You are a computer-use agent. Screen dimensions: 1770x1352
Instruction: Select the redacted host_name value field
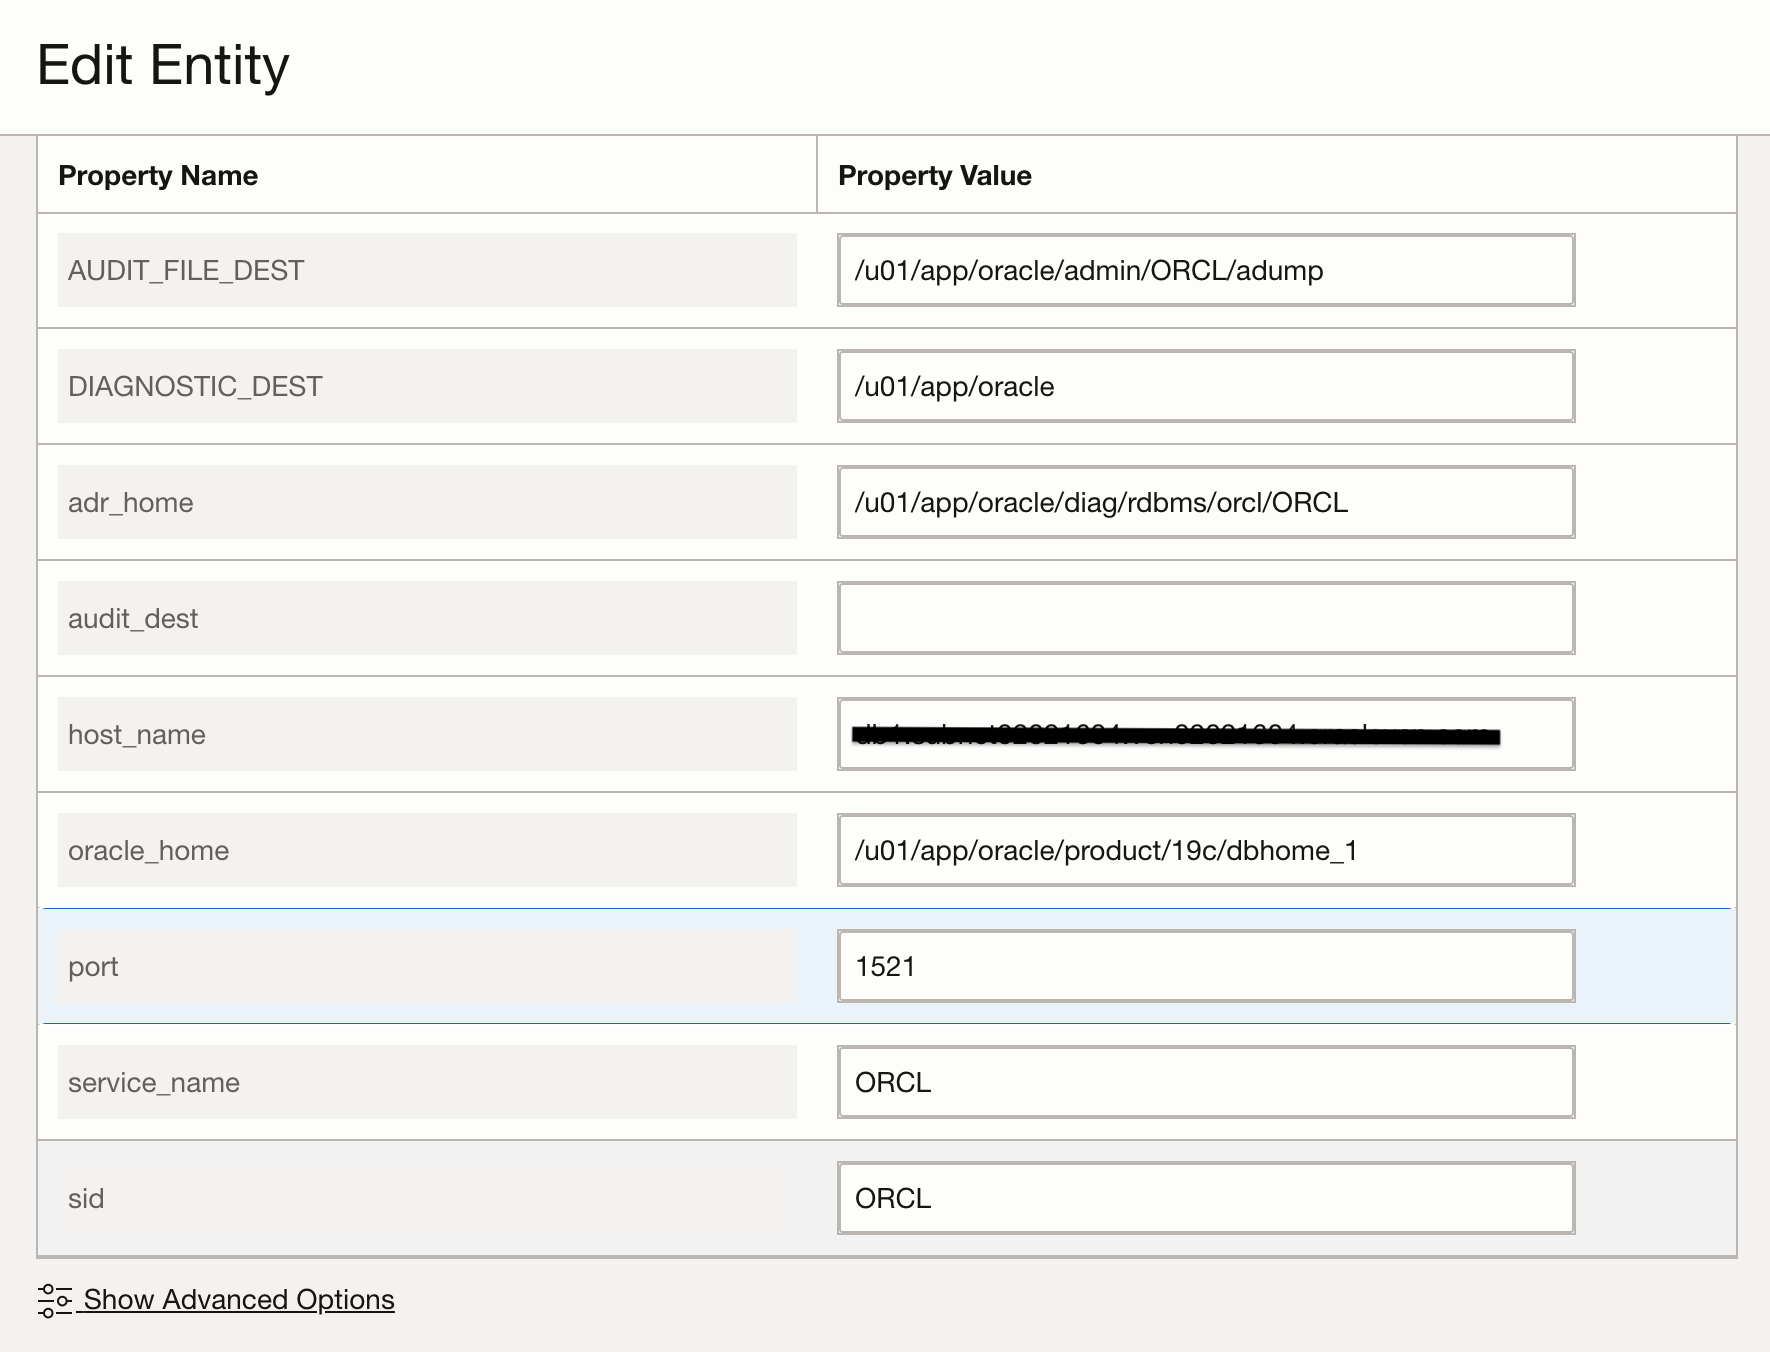tap(1205, 734)
